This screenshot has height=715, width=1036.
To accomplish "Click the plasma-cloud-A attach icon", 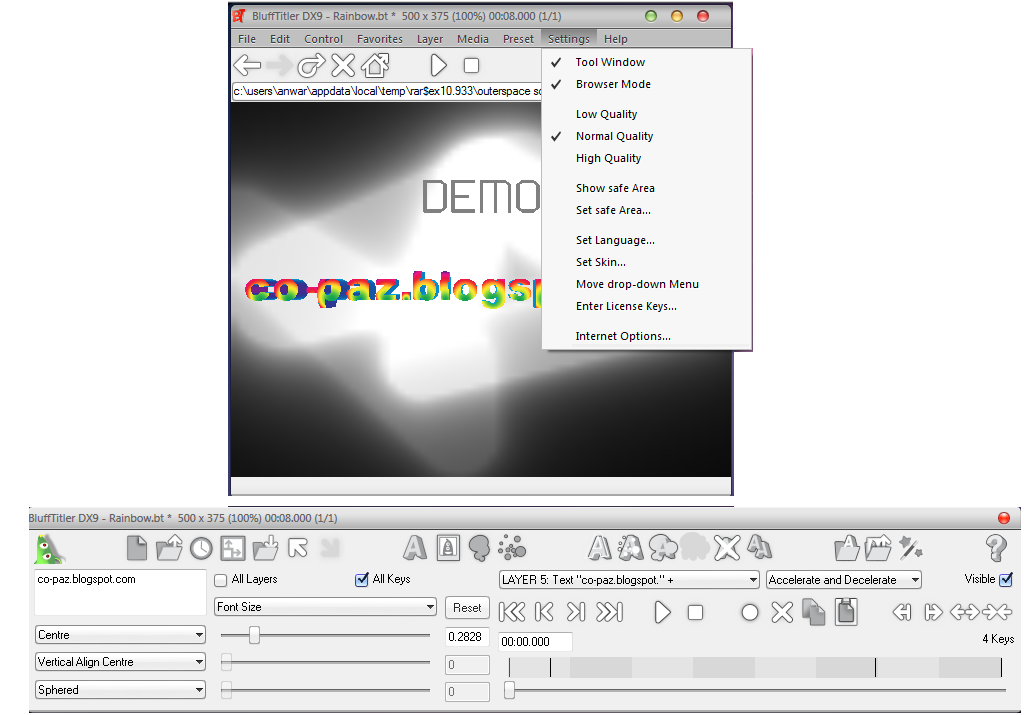I will click(663, 548).
